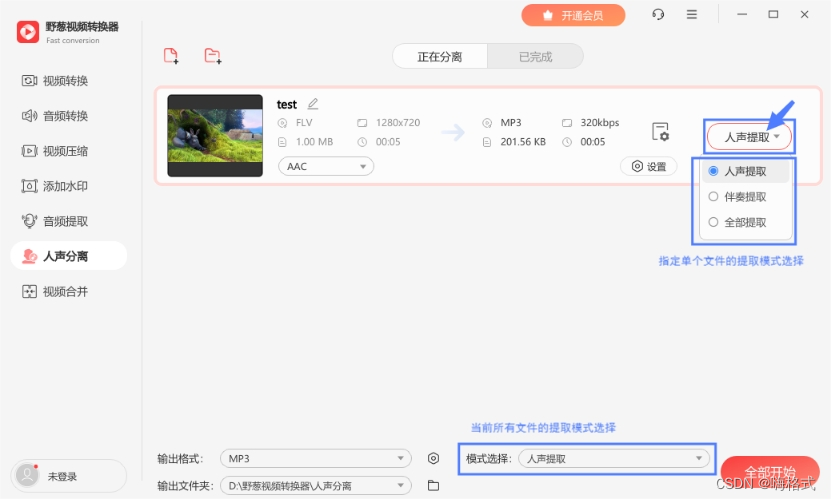The image size is (831, 500).
Task: Click gear icon beside output format
Action: click(x=433, y=458)
